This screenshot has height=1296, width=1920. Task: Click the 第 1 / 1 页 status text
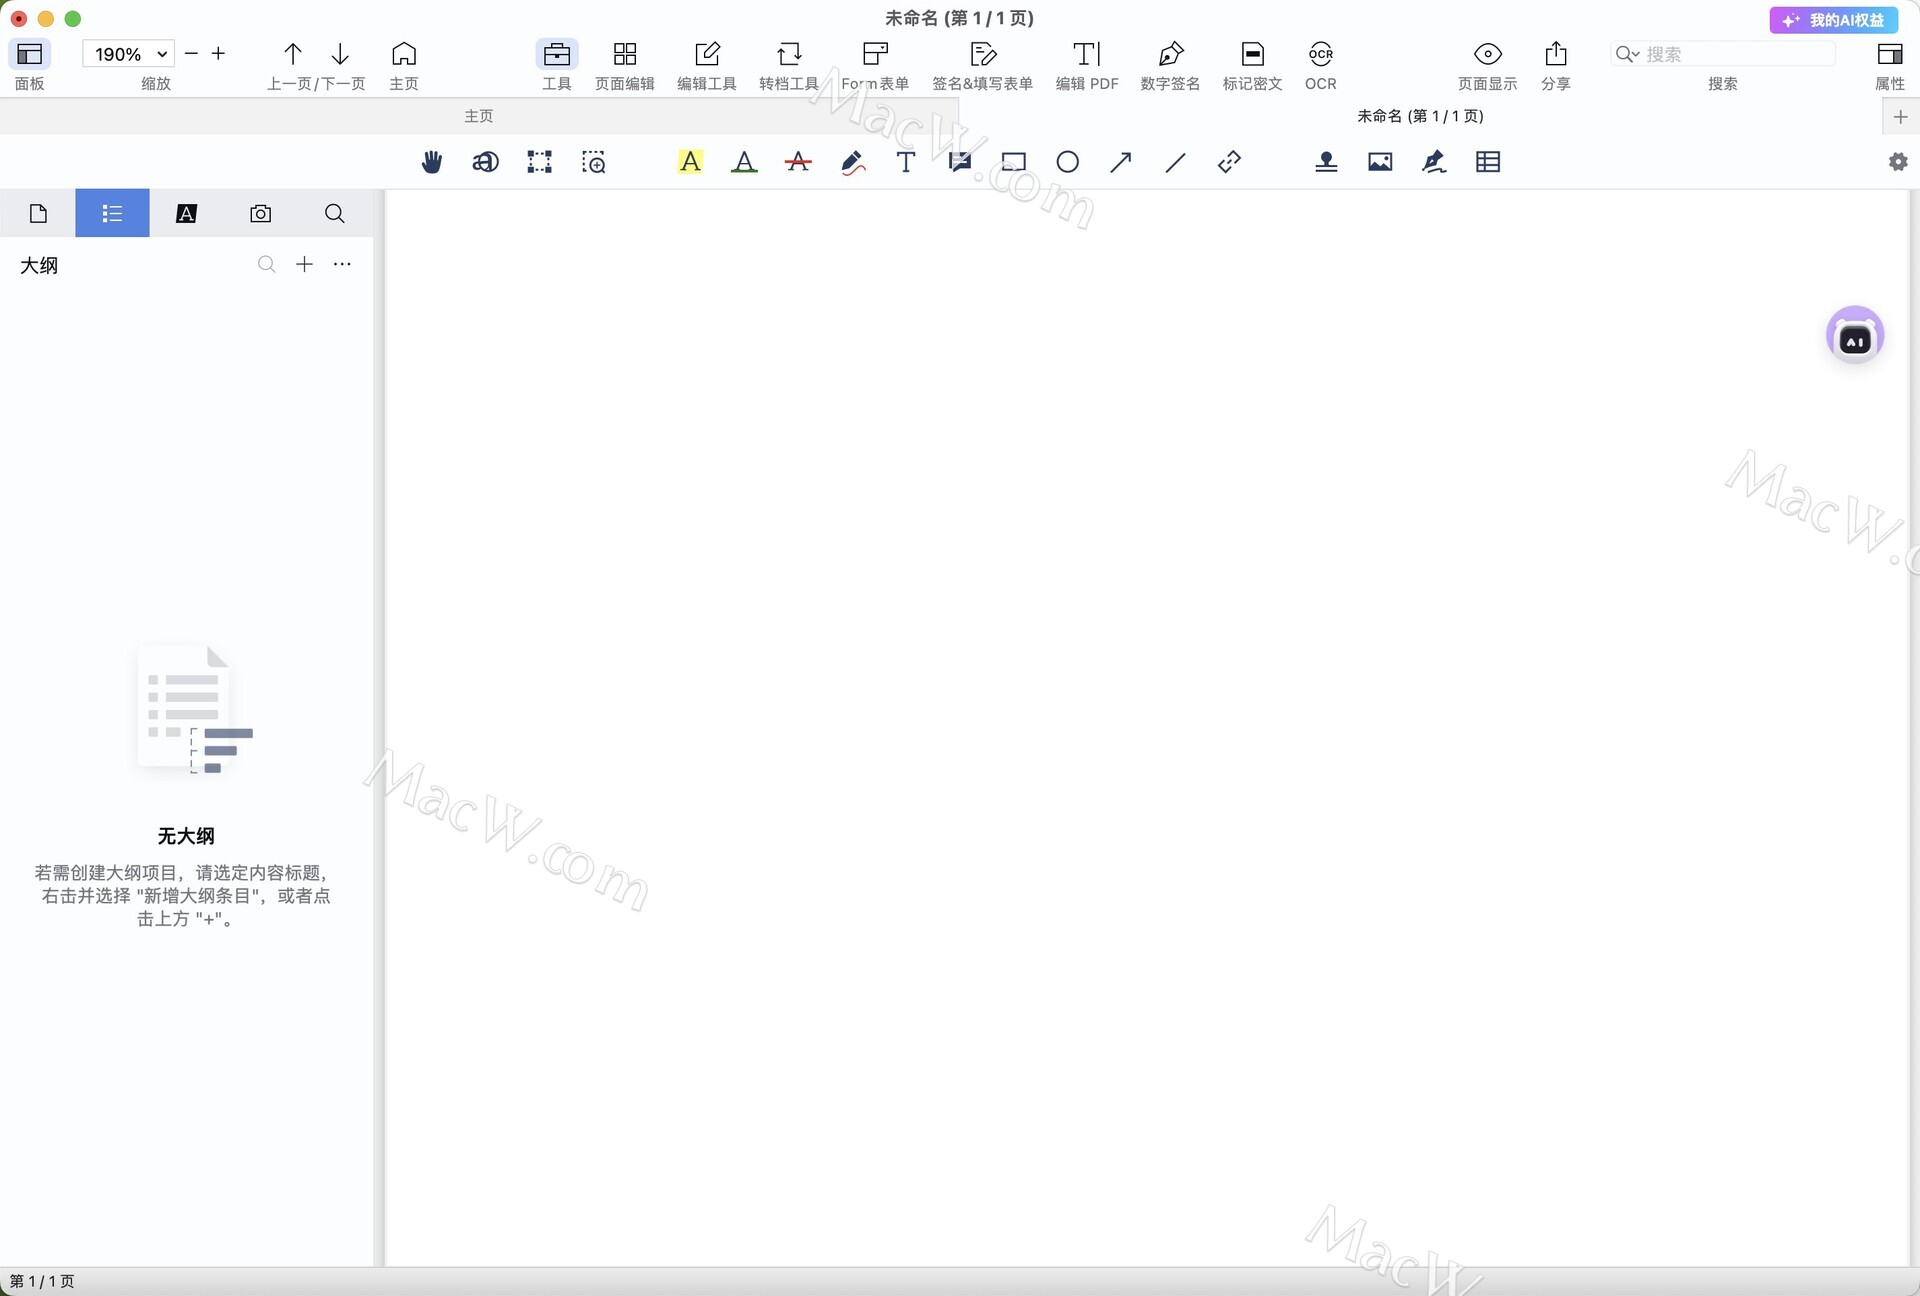click(x=42, y=1282)
